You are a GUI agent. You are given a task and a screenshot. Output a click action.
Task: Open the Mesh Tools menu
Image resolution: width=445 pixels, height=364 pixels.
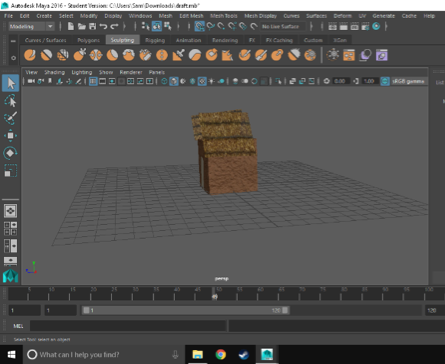[223, 16]
